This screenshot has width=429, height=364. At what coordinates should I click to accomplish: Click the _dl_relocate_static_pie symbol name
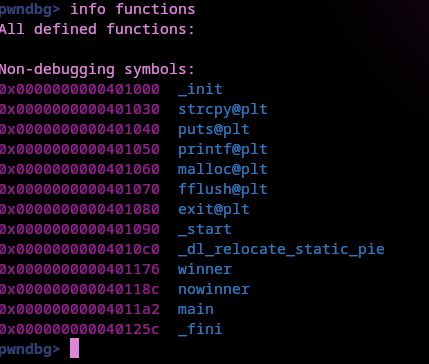[281, 249]
